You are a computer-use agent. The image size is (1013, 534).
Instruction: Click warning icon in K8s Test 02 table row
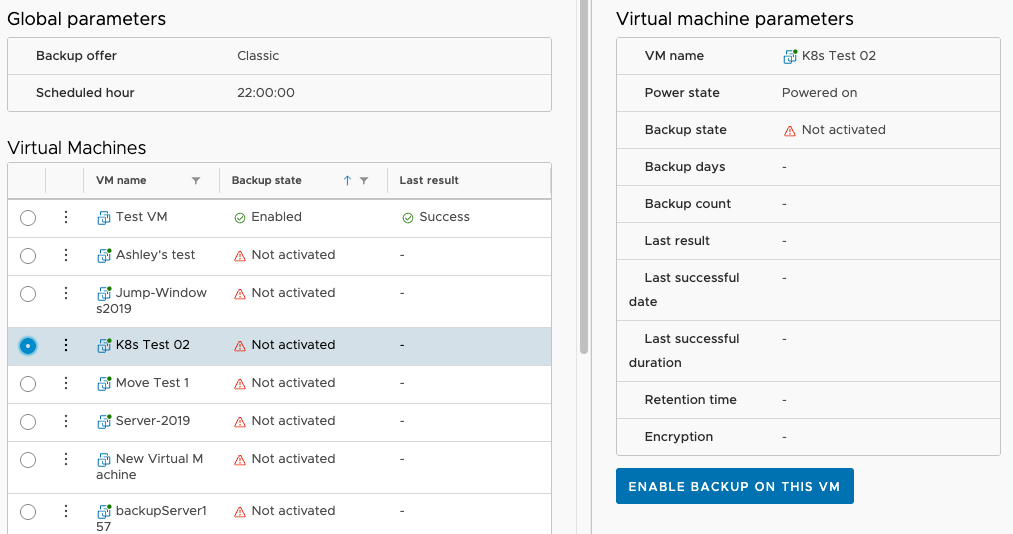coord(240,345)
